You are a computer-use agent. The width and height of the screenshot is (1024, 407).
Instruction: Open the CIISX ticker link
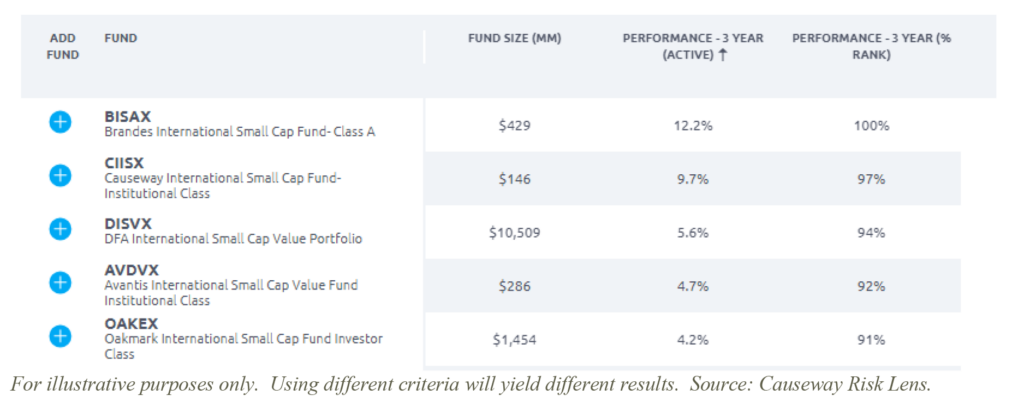tap(126, 162)
